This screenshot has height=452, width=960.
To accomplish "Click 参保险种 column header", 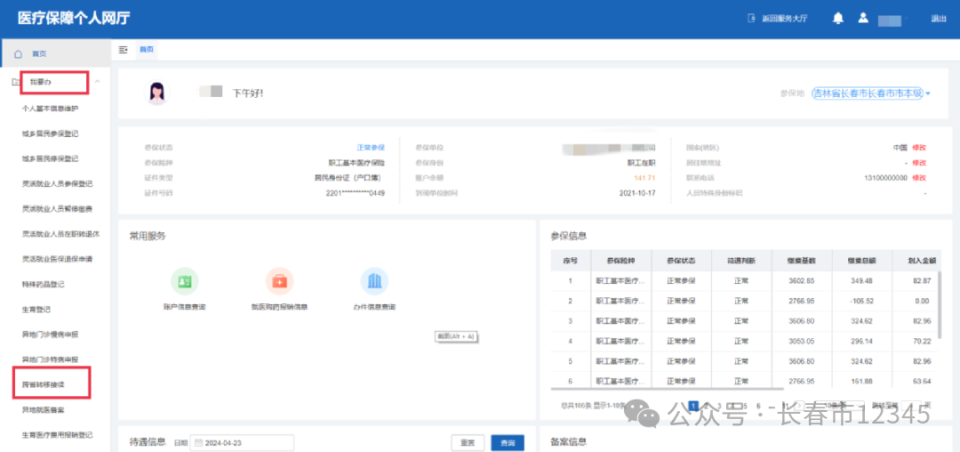I will [x=621, y=260].
